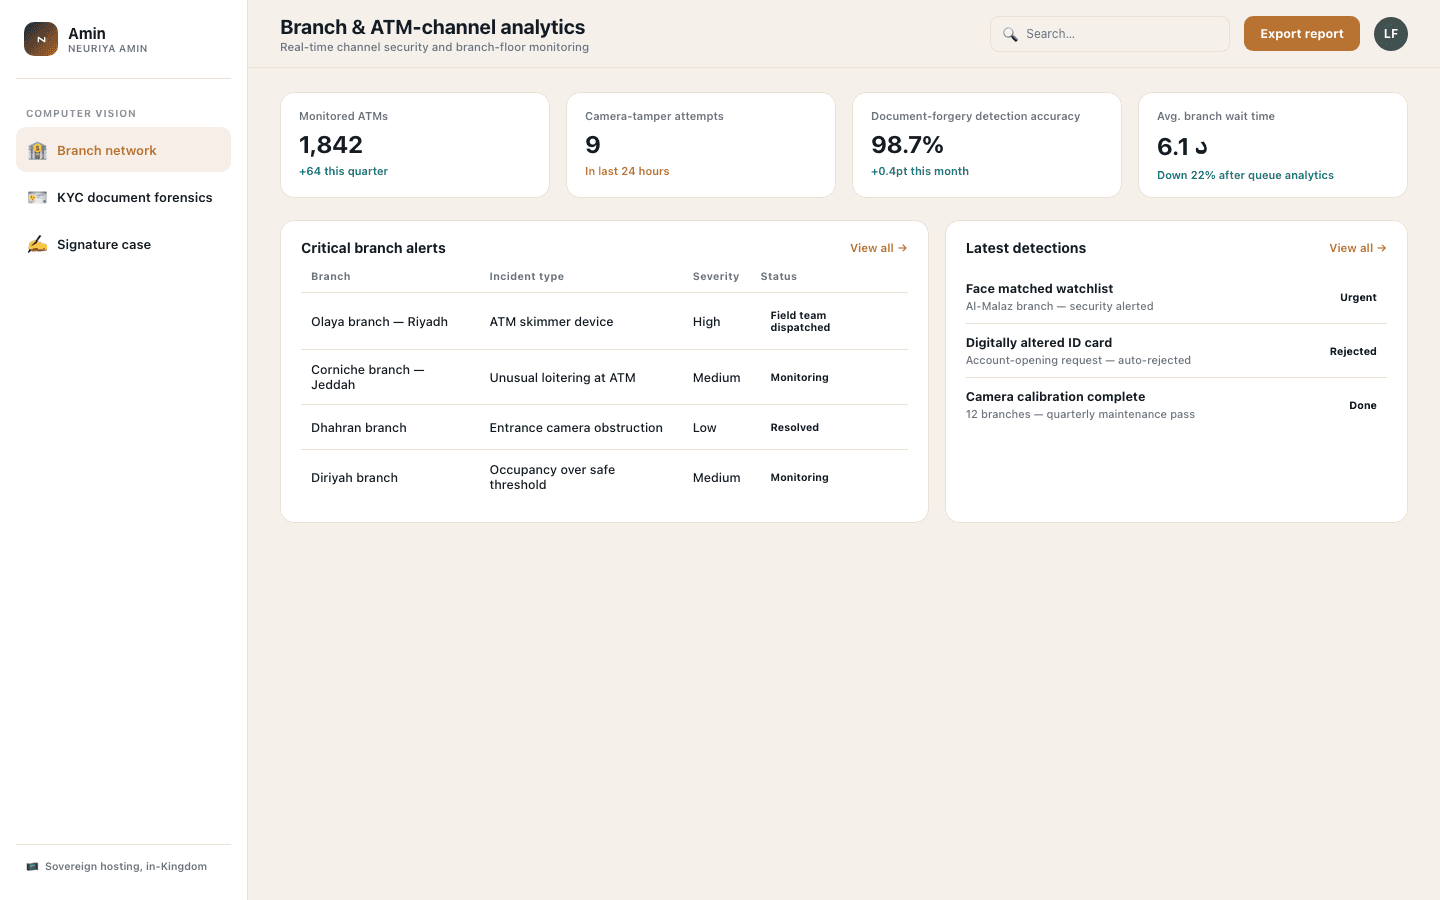
Task: Click the magnifier icon in search box
Action: (1010, 34)
